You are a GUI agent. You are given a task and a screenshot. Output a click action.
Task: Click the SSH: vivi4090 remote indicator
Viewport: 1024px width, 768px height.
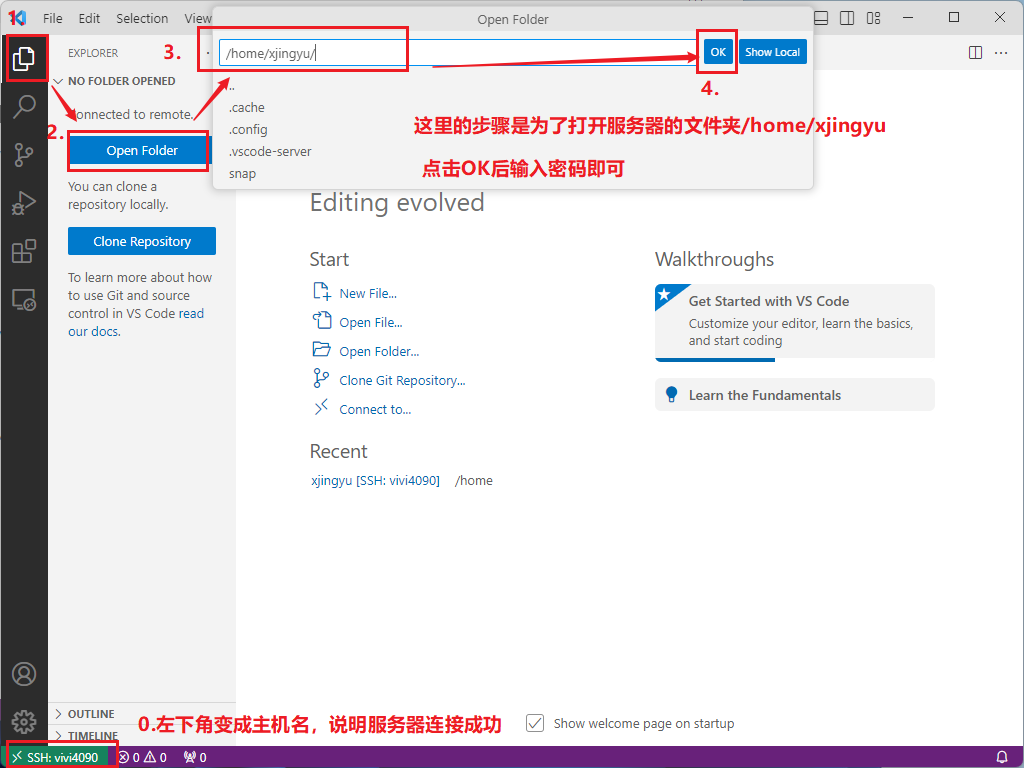pyautogui.click(x=57, y=758)
